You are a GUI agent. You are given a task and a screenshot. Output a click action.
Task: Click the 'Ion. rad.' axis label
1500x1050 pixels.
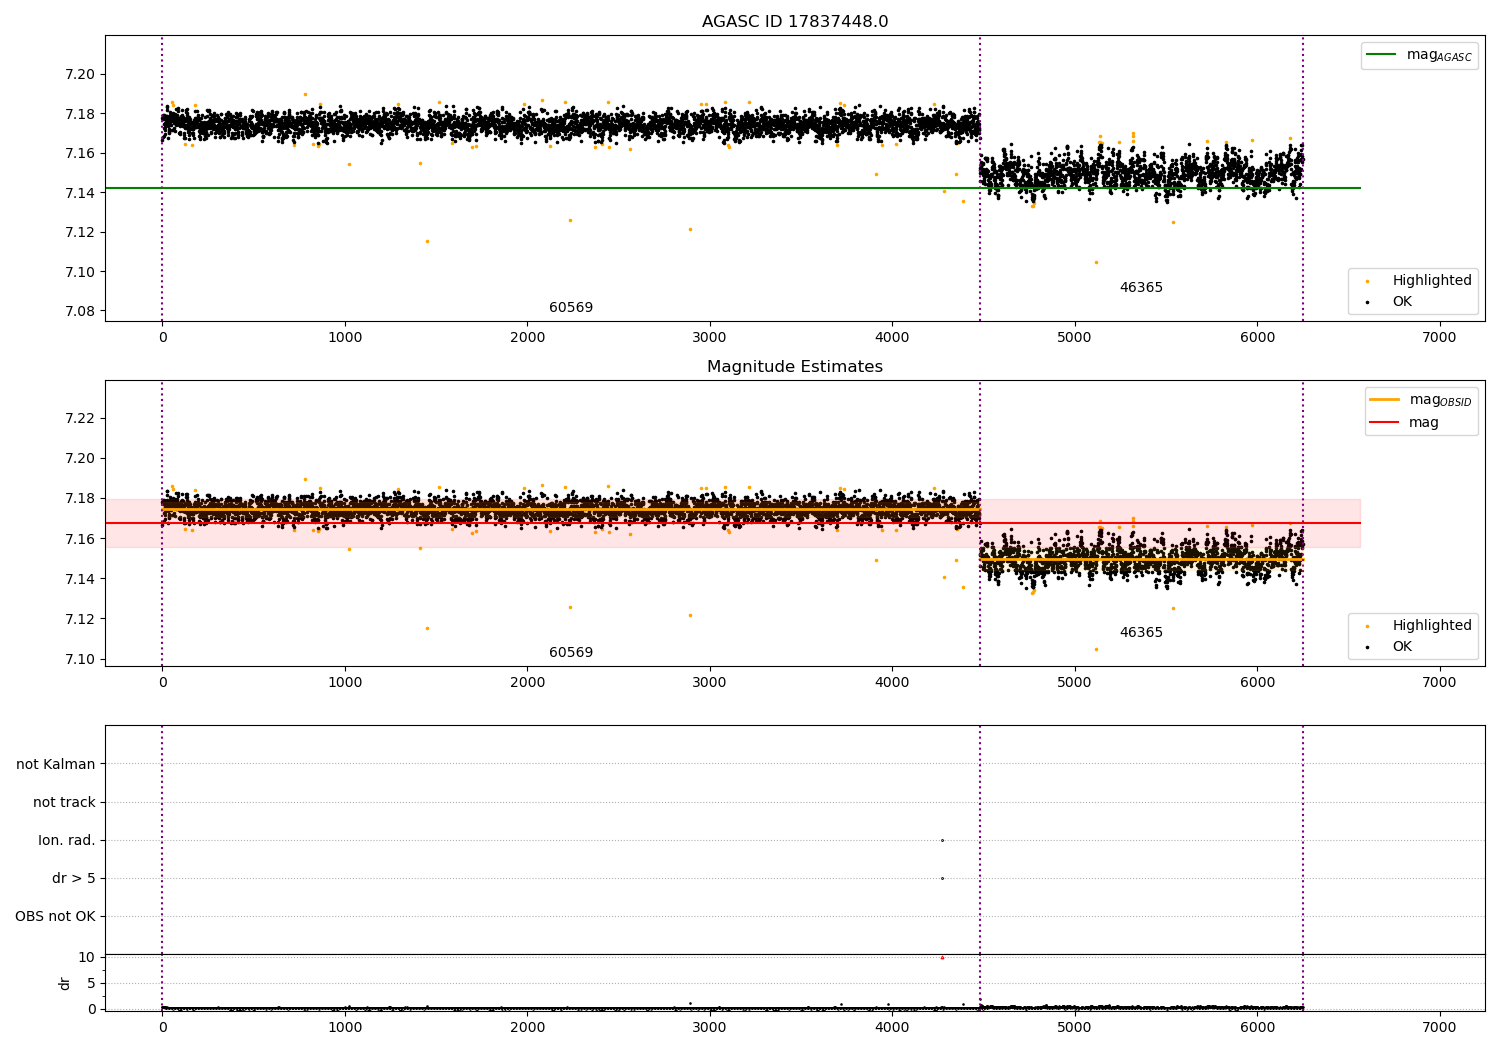click(x=67, y=840)
